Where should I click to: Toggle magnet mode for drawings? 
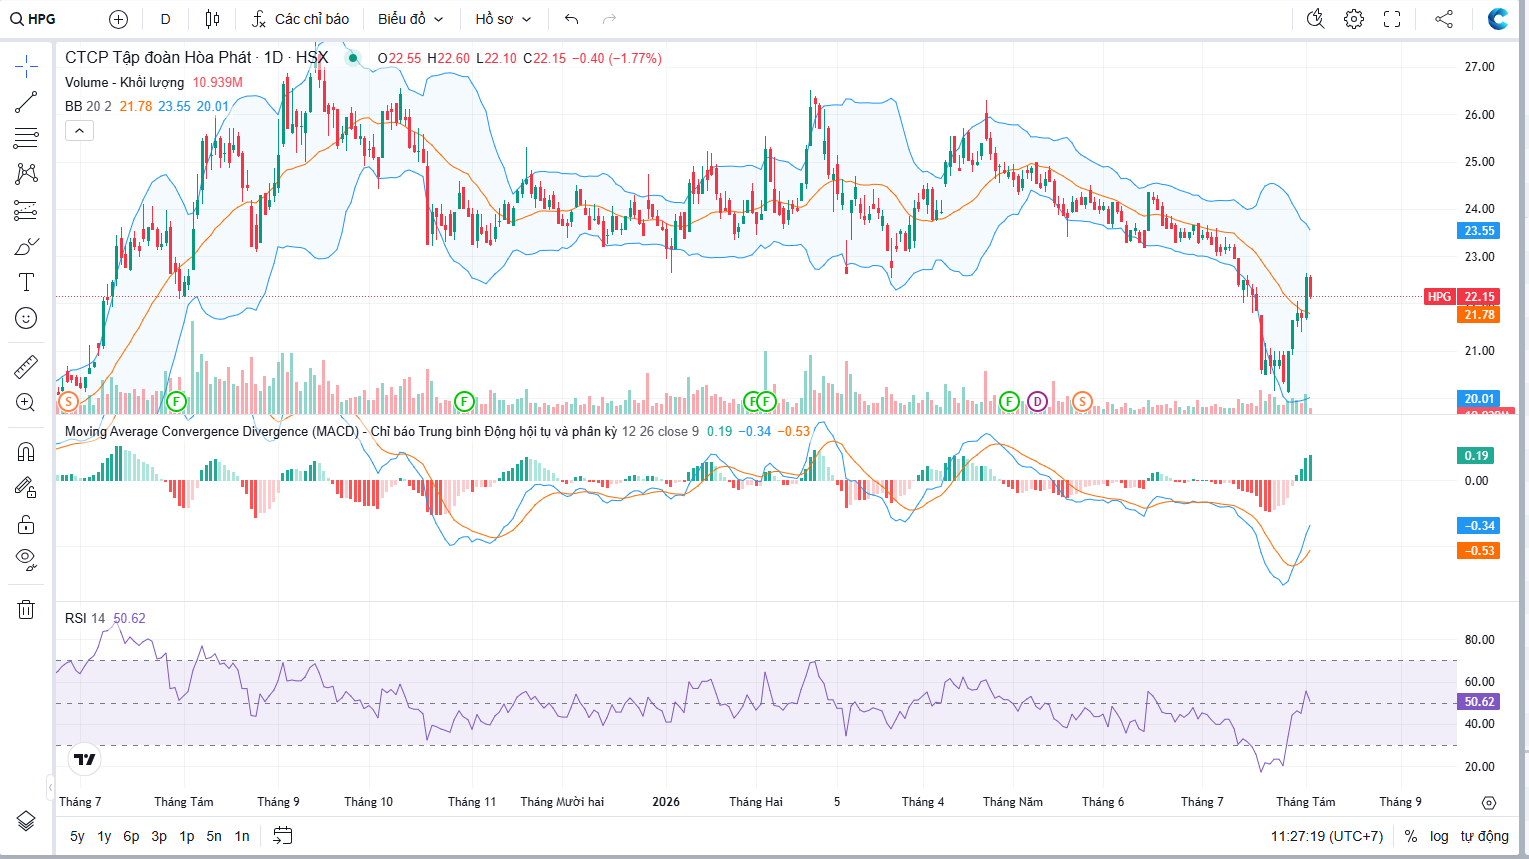[26, 451]
